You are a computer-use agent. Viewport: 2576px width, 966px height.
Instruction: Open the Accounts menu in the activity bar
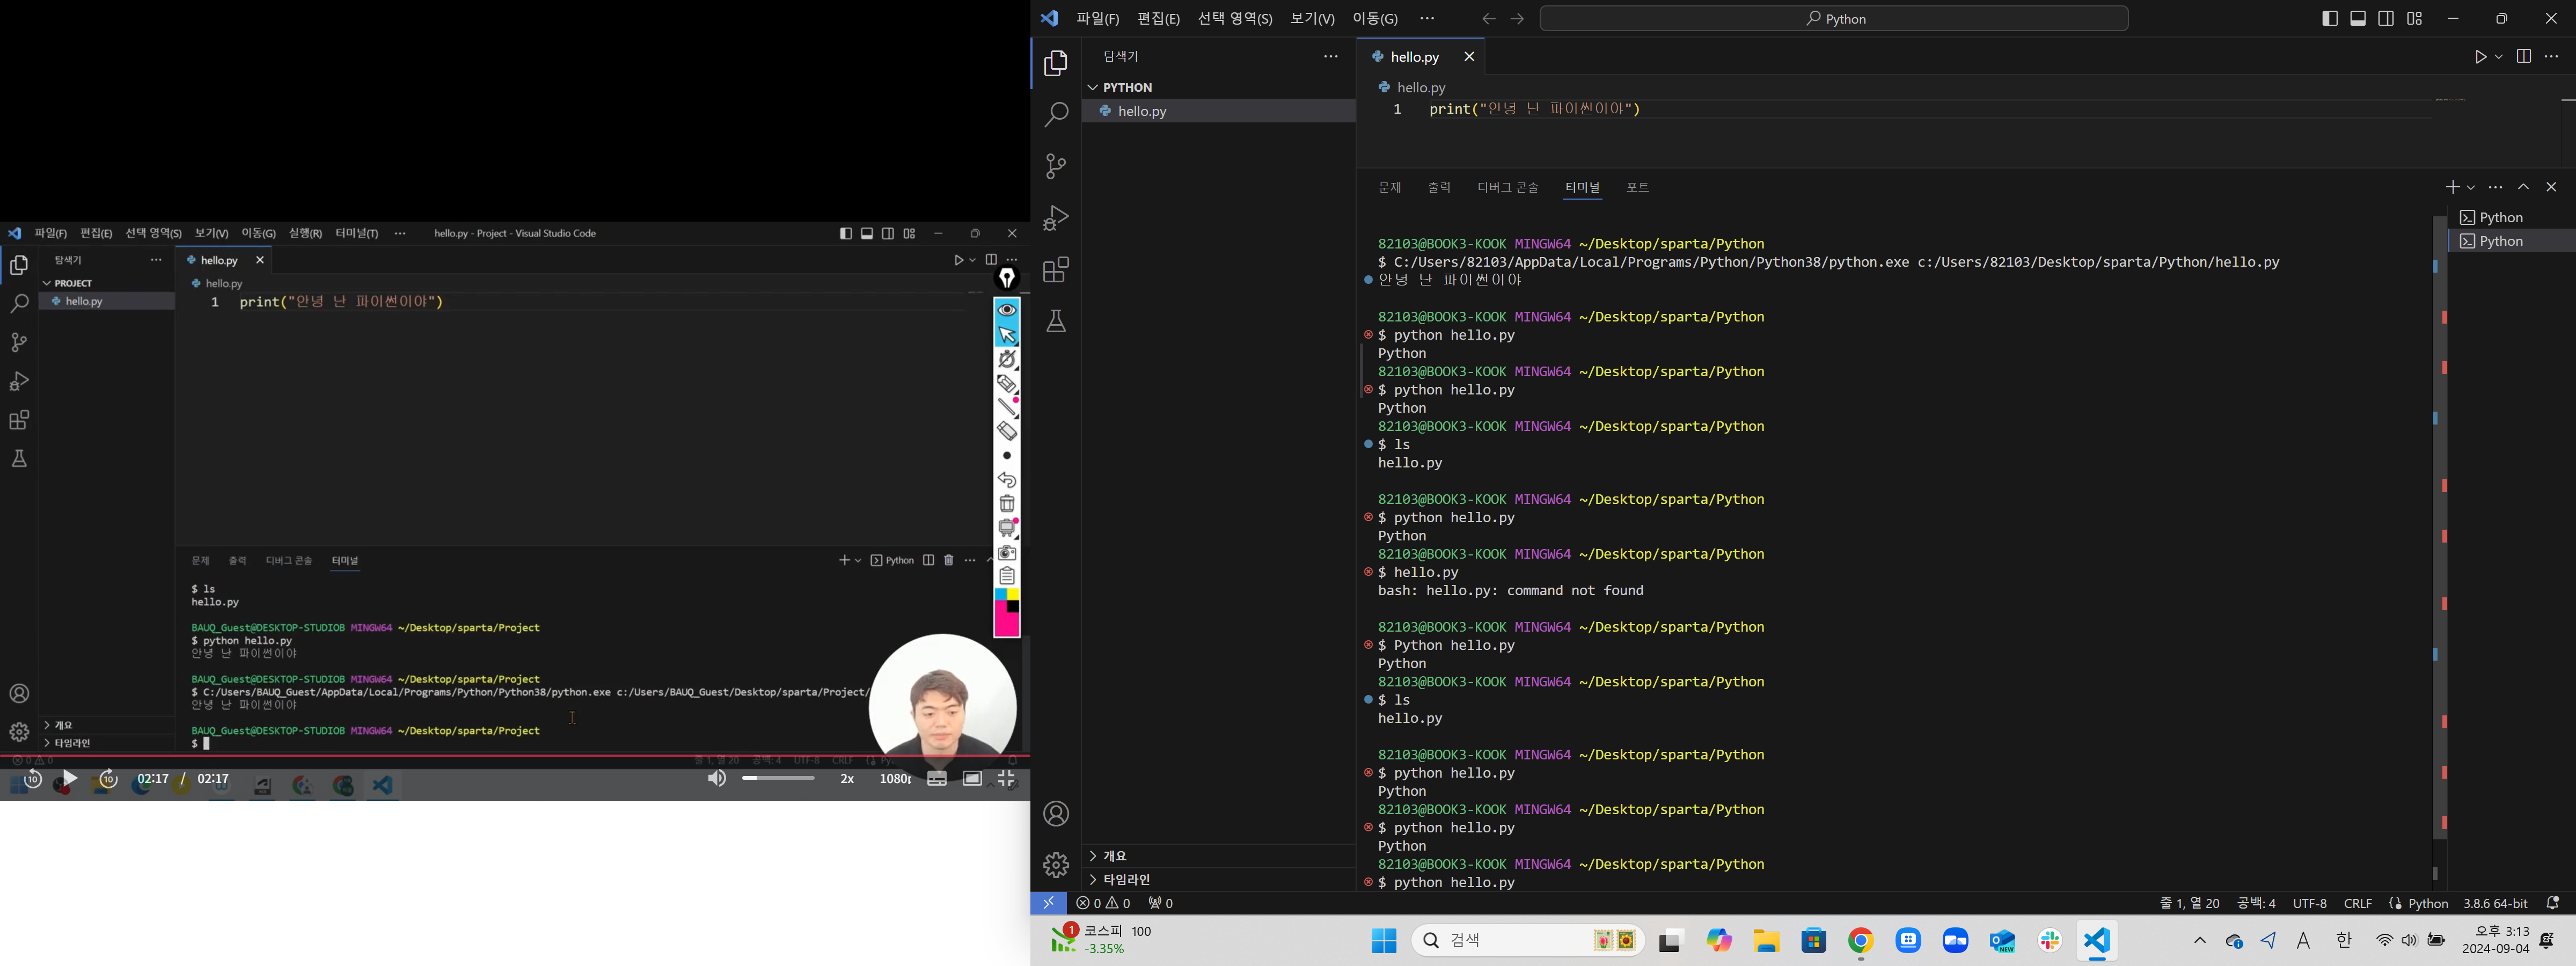pos(1056,814)
